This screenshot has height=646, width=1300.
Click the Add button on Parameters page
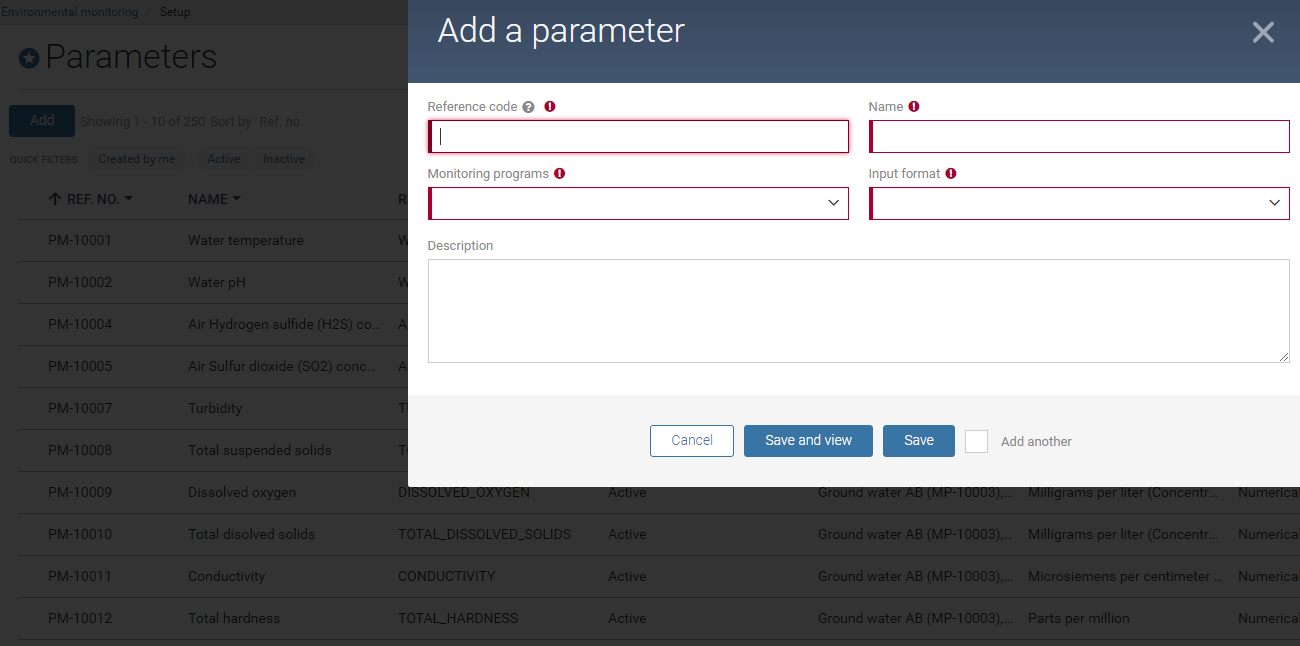click(x=42, y=121)
